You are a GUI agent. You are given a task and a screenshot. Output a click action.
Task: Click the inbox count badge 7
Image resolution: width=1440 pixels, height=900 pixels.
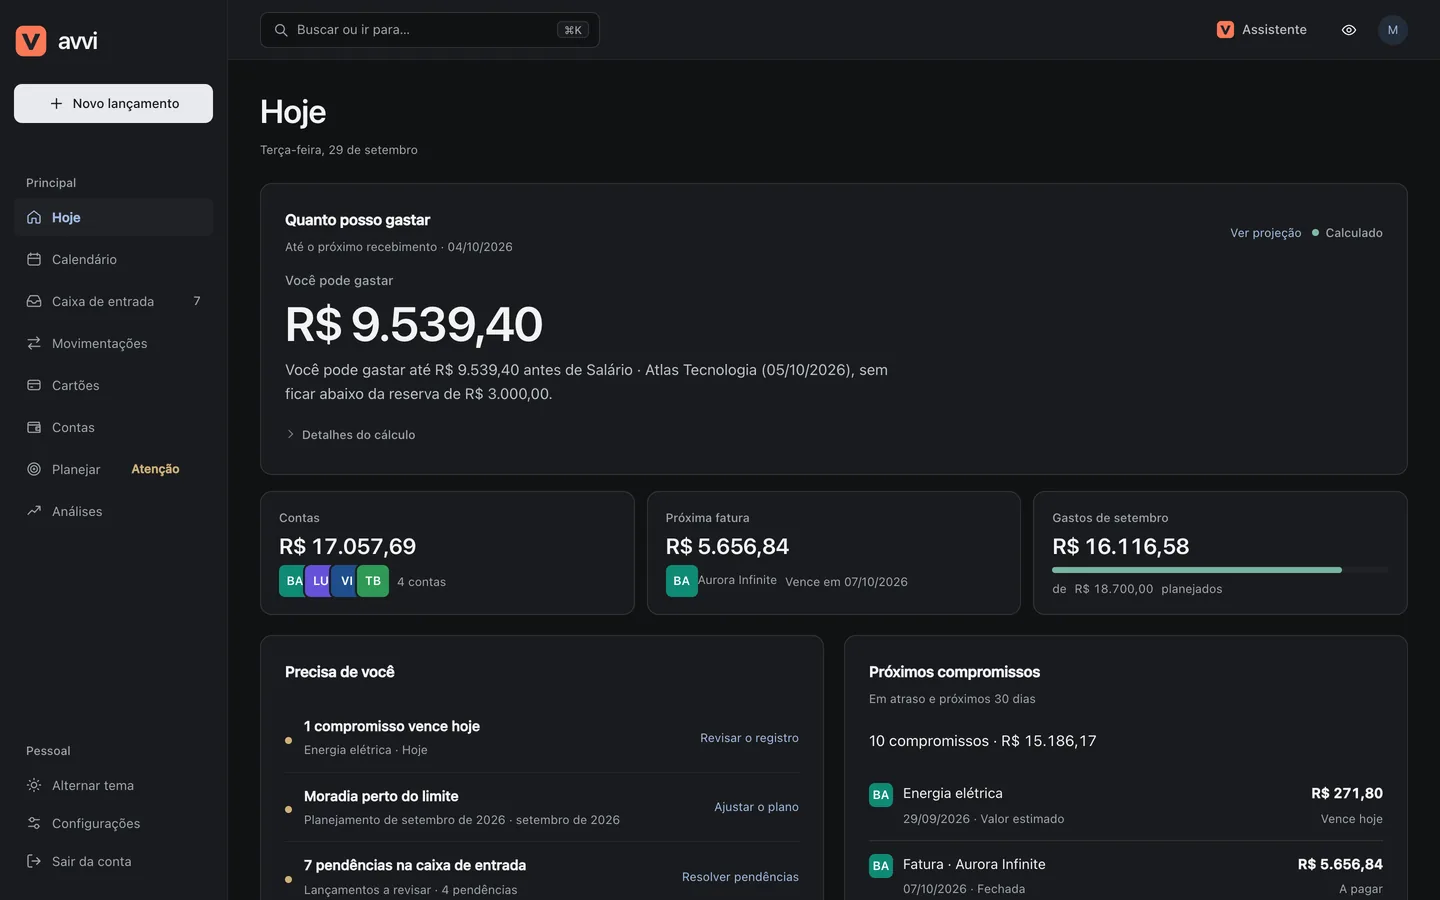[197, 301]
